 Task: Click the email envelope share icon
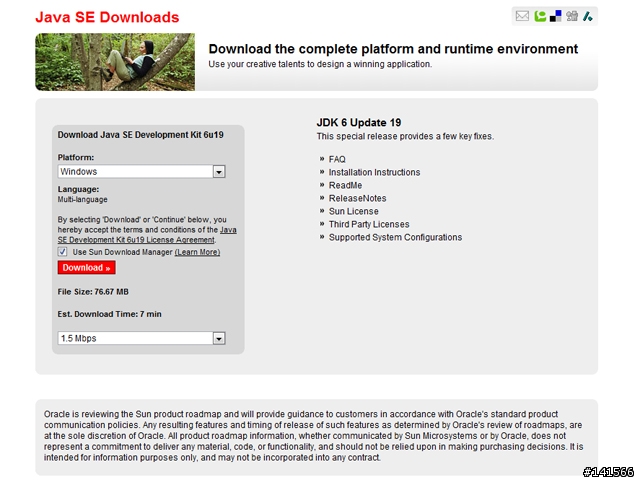(522, 16)
